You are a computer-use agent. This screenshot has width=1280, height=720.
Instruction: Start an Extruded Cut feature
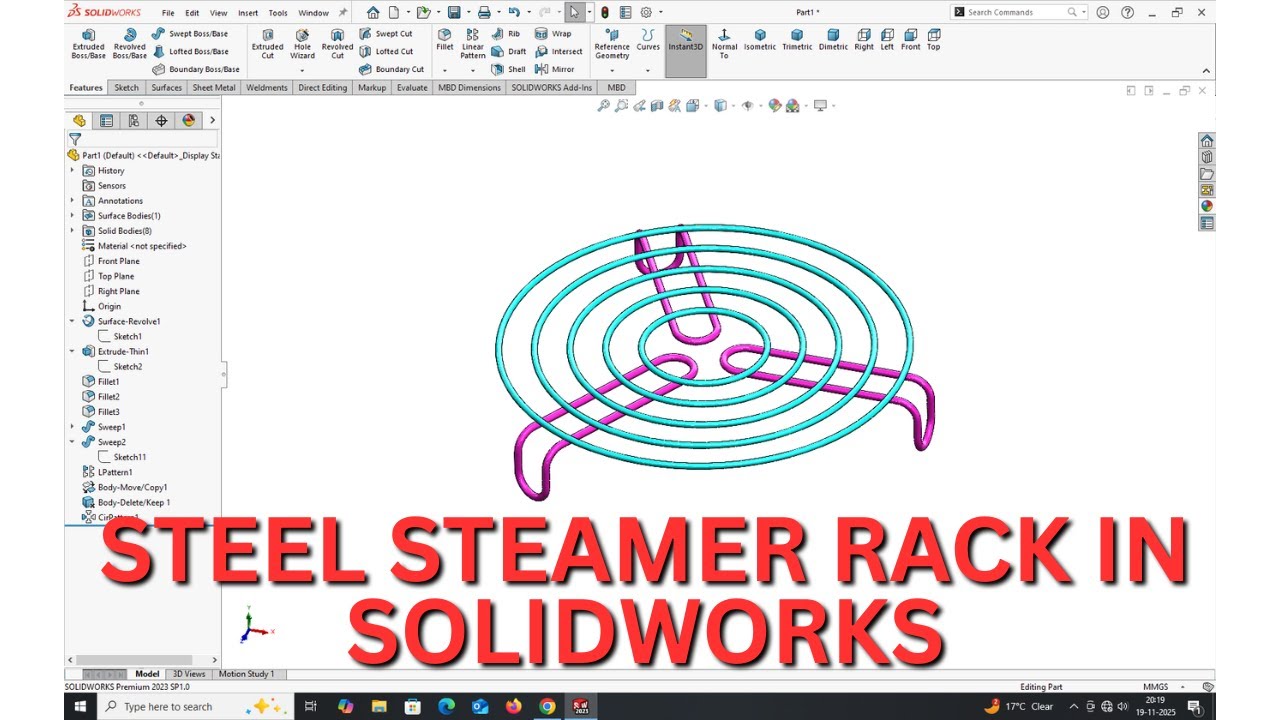[x=267, y=44]
